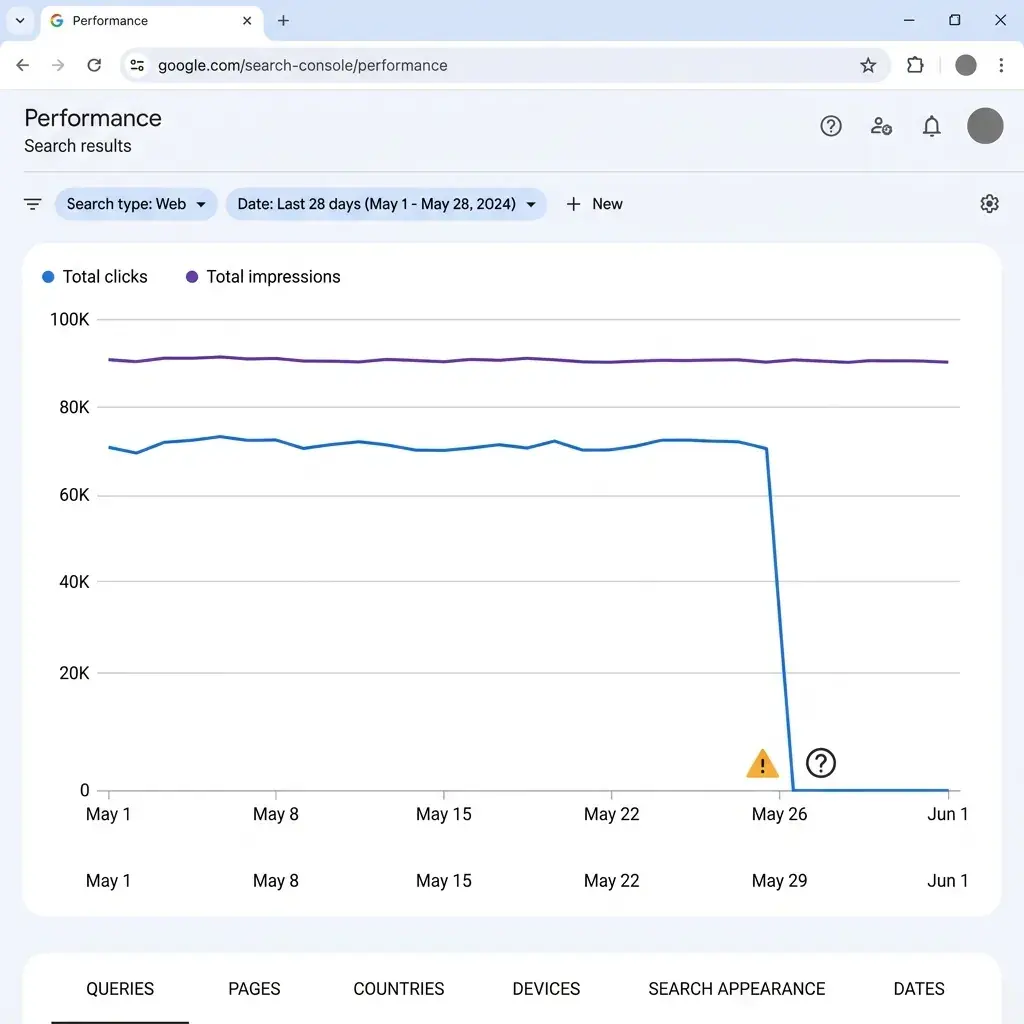Click the 80K y-axis label
The height and width of the screenshot is (1024, 1024).
click(x=74, y=408)
